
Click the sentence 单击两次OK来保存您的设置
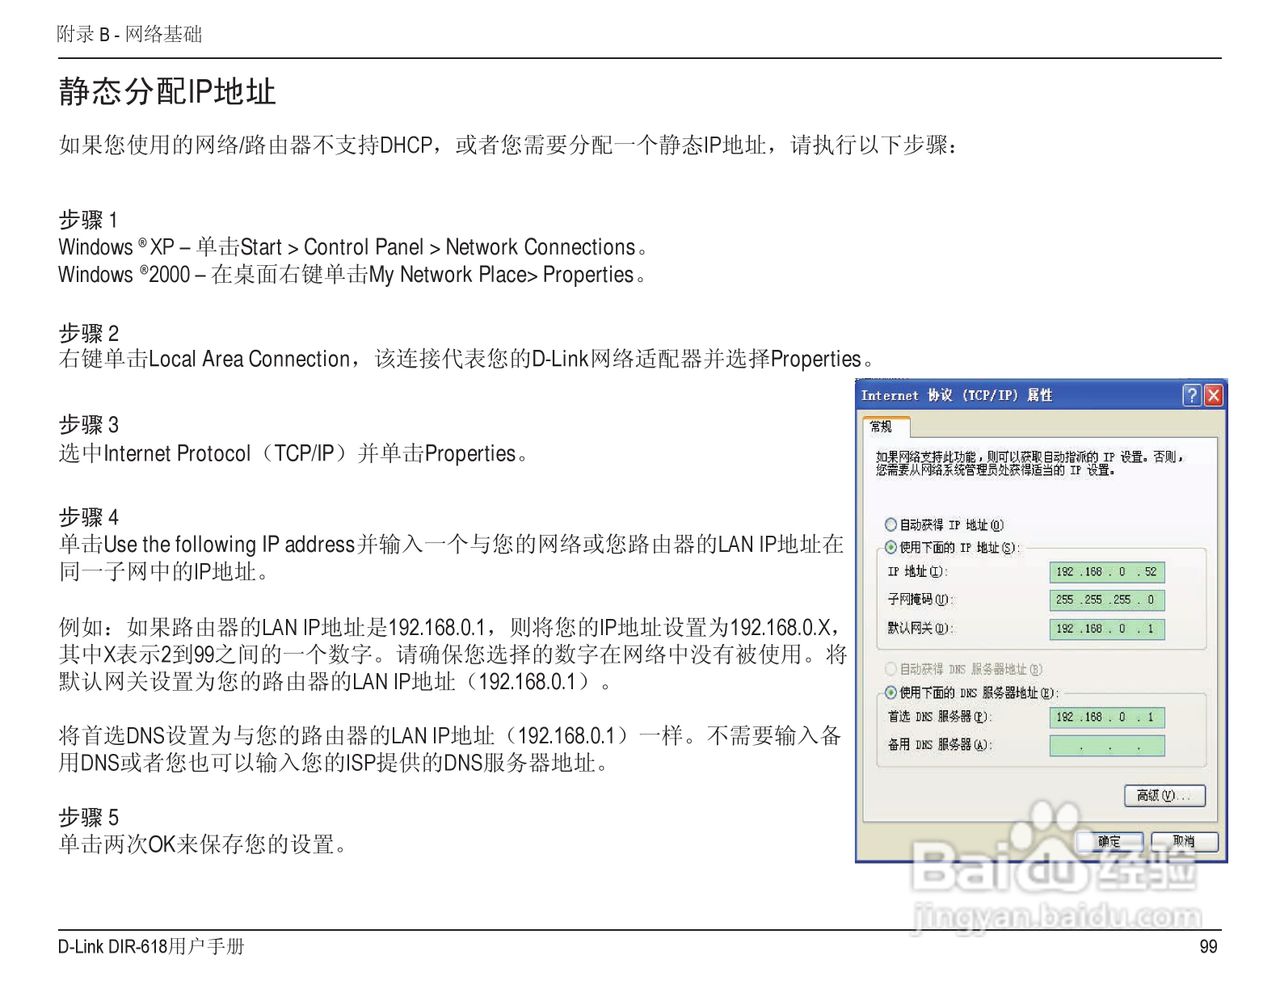(x=202, y=844)
